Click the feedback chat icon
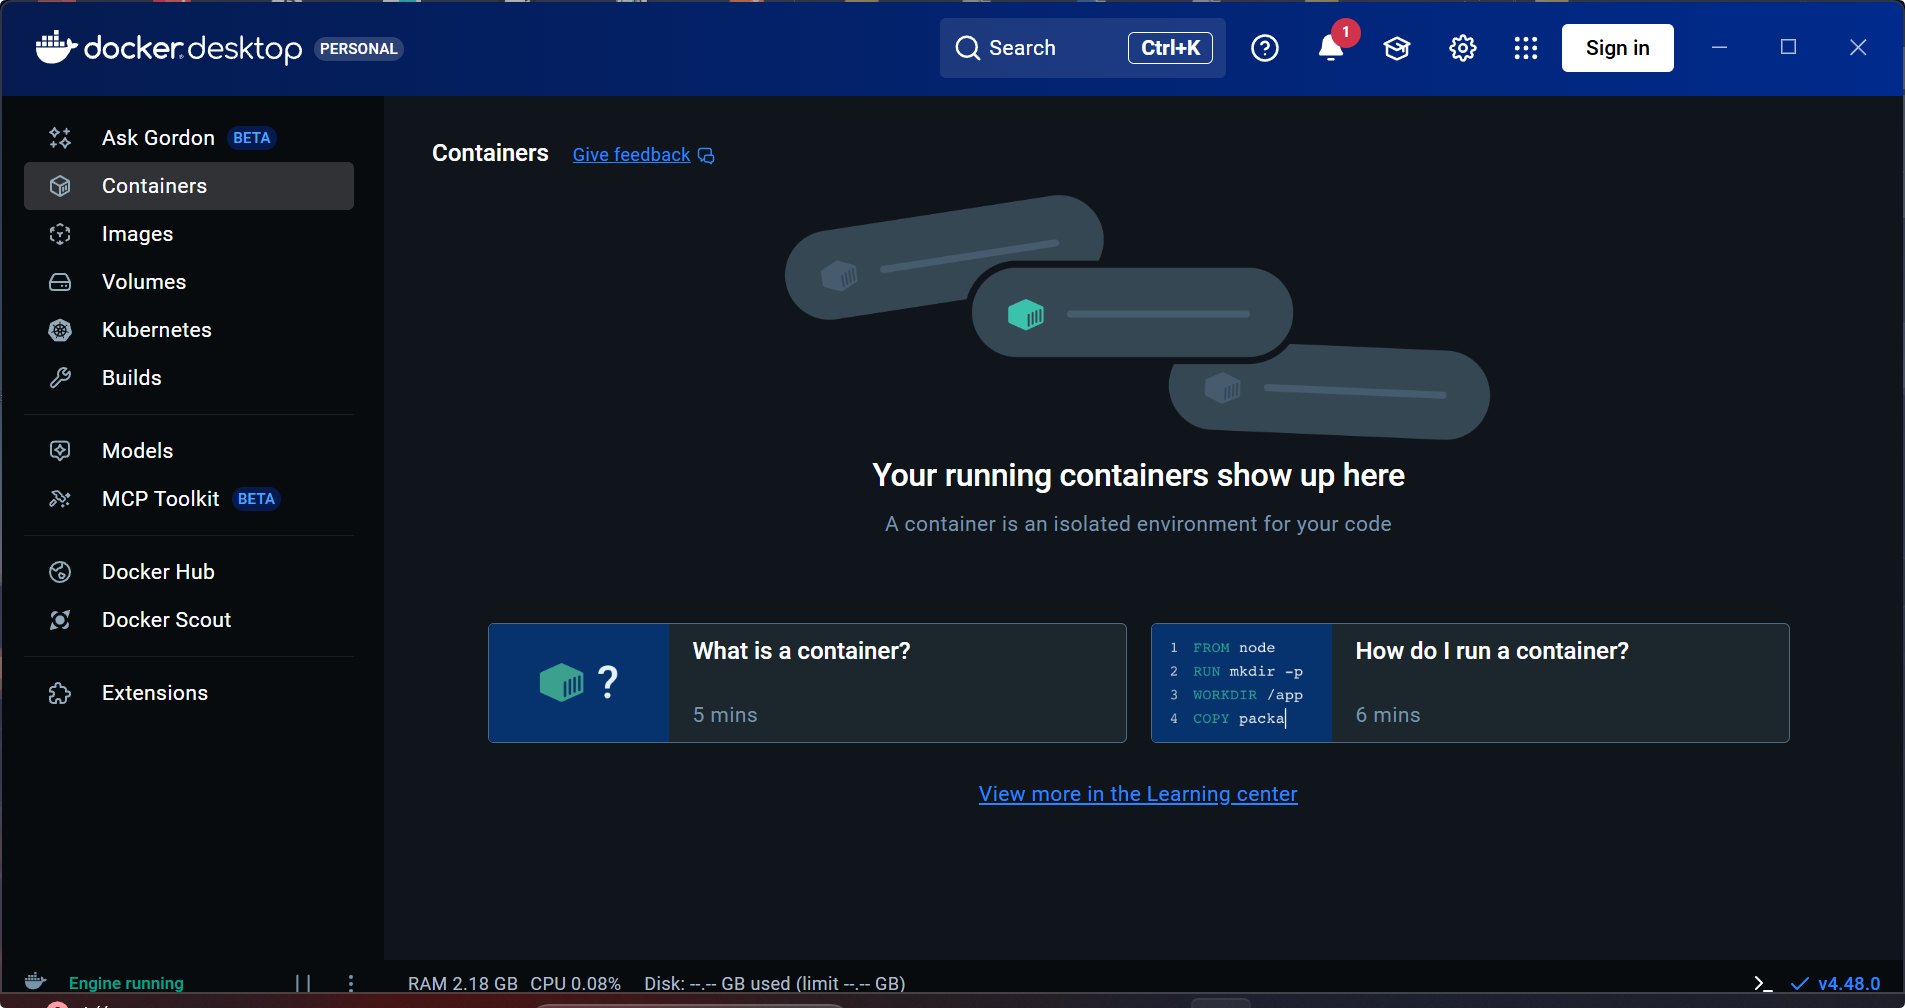The height and width of the screenshot is (1008, 1905). [x=706, y=155]
